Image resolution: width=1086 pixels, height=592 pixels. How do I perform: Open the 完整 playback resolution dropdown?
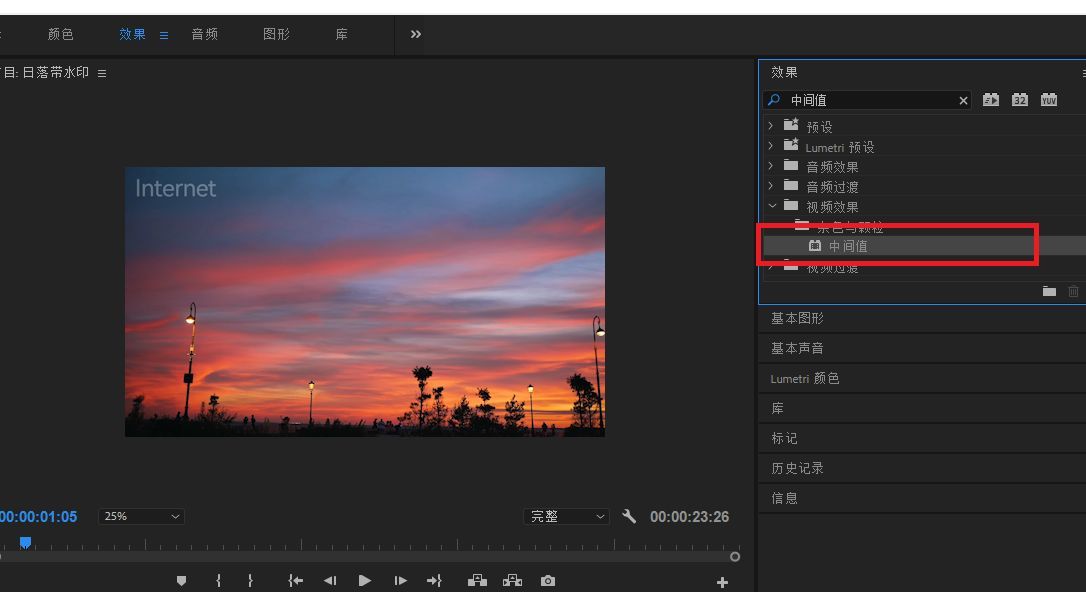[x=566, y=517]
